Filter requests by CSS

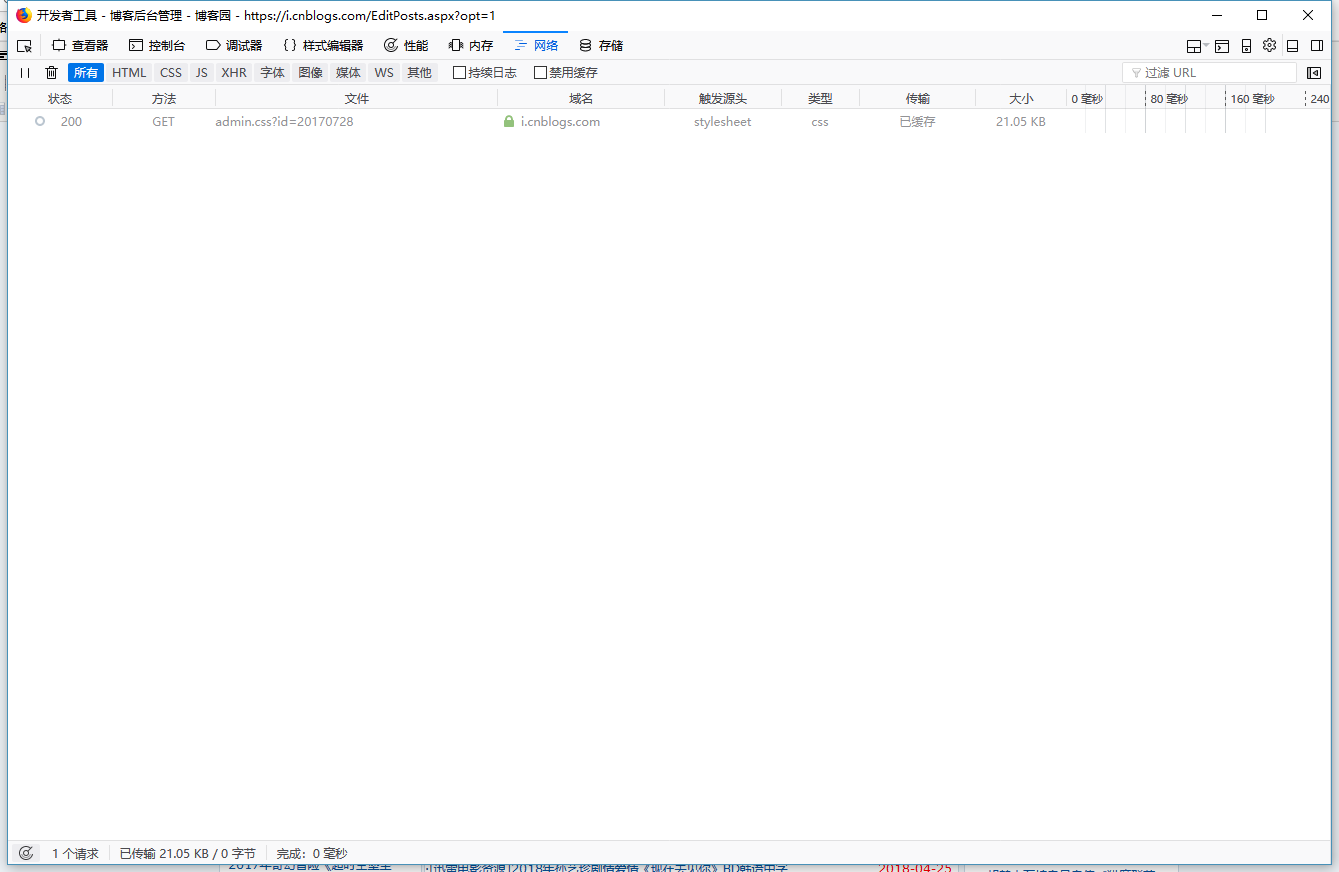click(171, 73)
